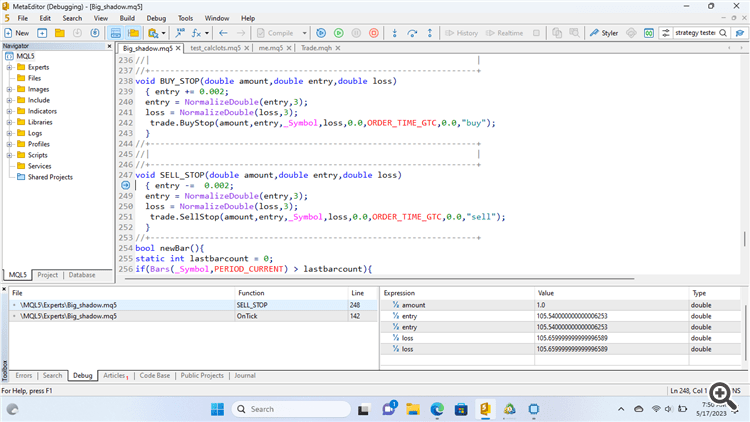Open the Debug menu
The width and height of the screenshot is (750, 422).
click(x=156, y=18)
